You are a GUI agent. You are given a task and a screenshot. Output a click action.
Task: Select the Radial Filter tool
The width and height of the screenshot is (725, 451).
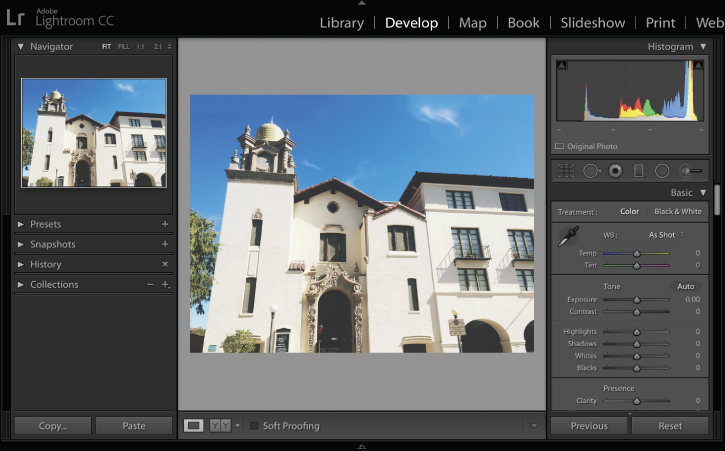coord(662,171)
